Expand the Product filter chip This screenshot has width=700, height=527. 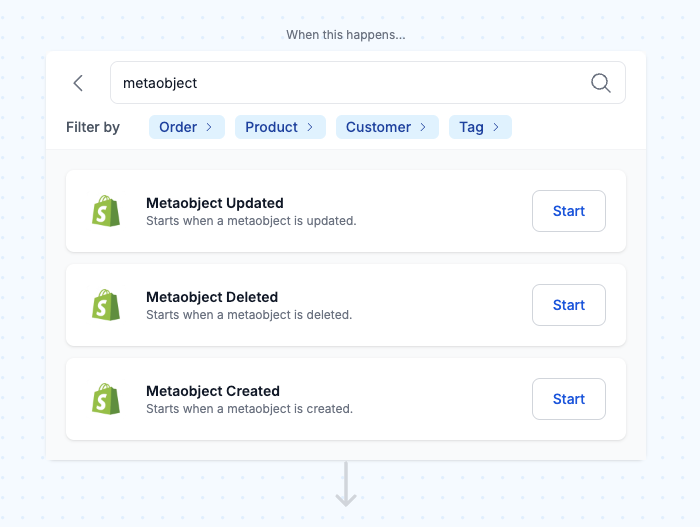(x=280, y=127)
